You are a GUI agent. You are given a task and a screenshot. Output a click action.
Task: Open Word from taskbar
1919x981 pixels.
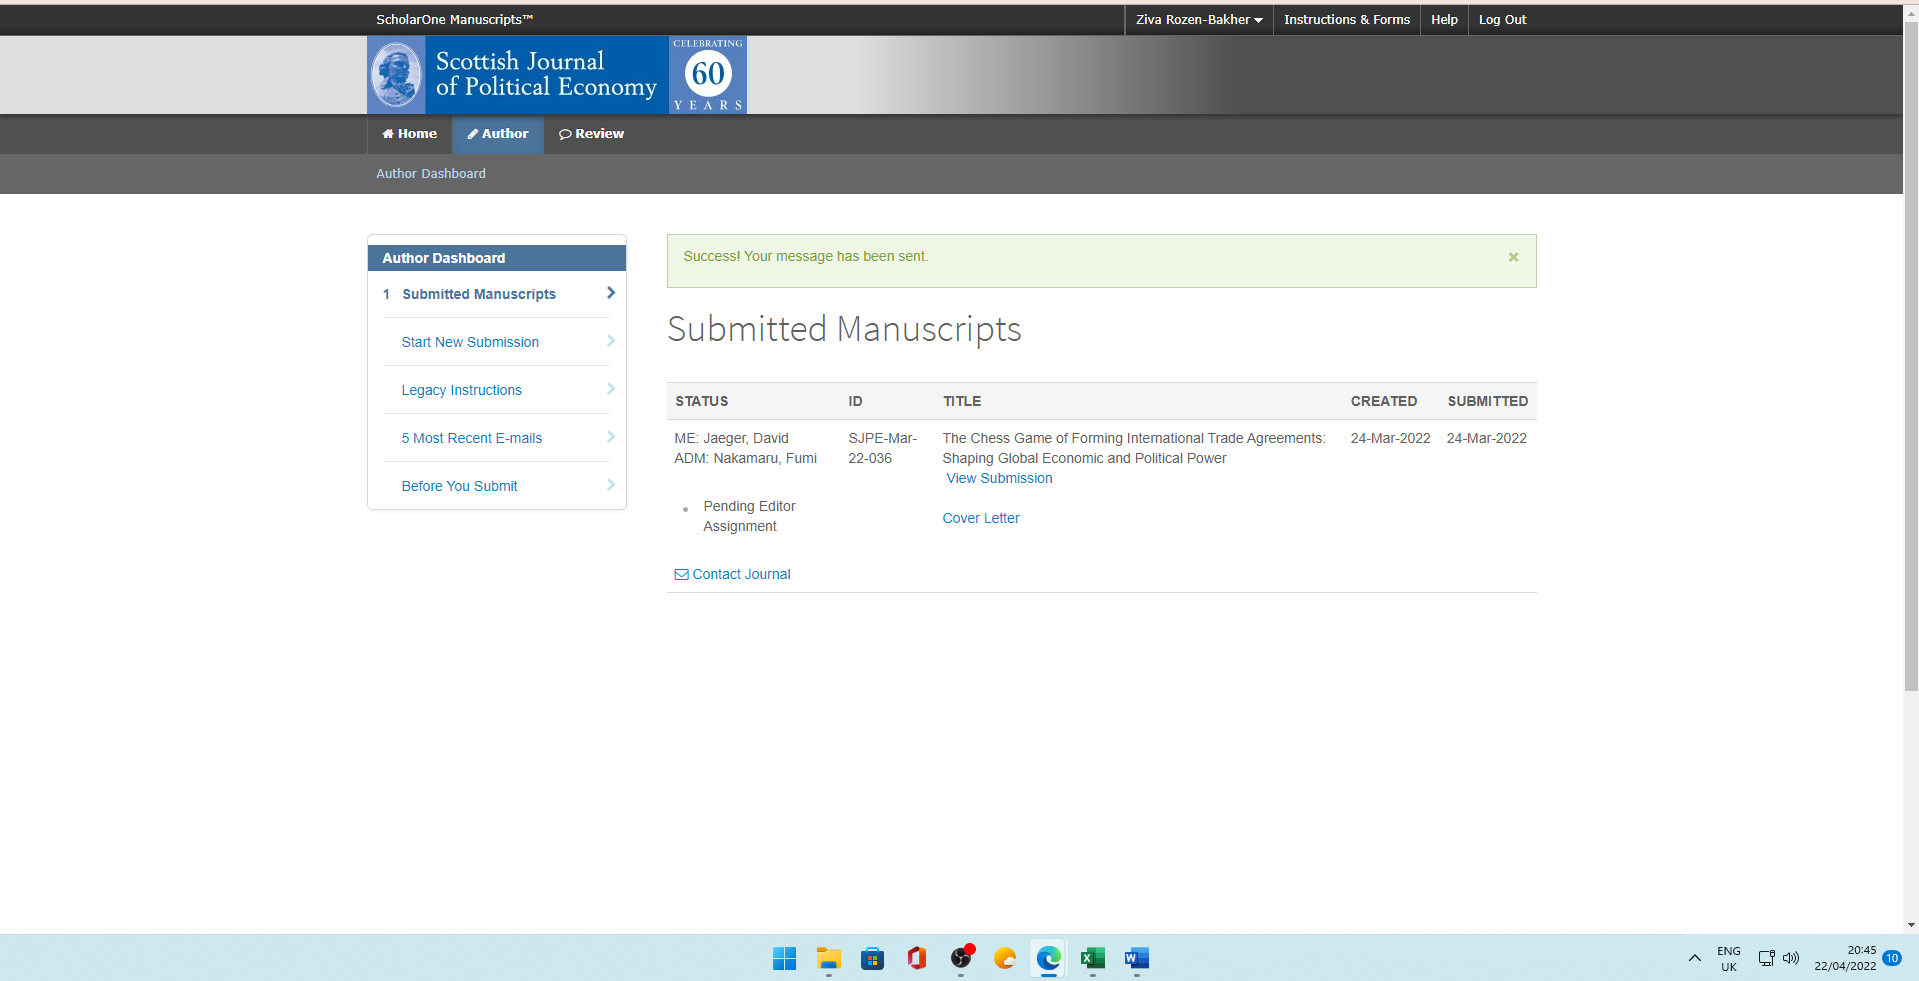tap(1136, 958)
